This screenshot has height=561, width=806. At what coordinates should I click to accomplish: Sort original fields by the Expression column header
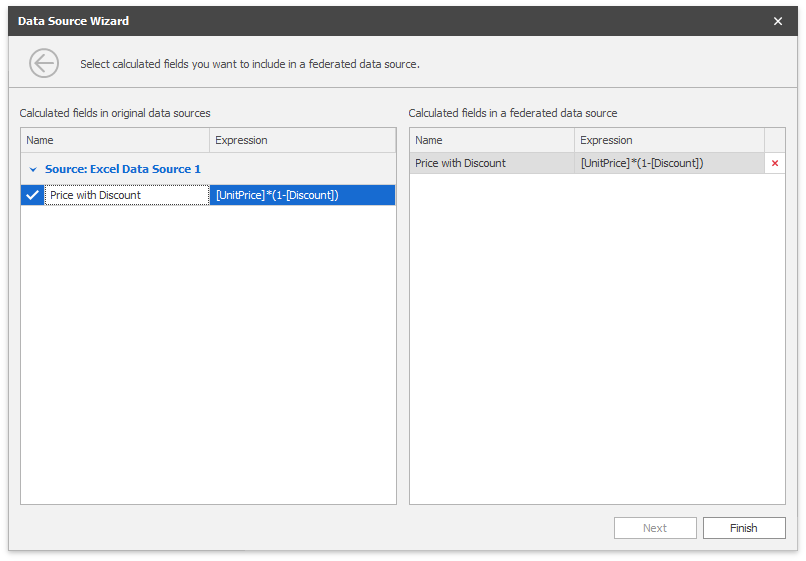302,140
